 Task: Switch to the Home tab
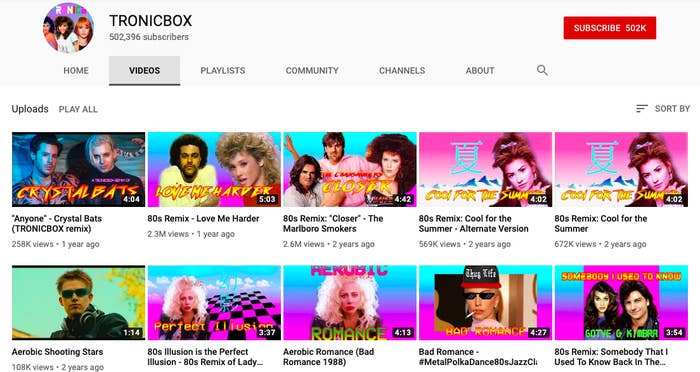(x=76, y=71)
